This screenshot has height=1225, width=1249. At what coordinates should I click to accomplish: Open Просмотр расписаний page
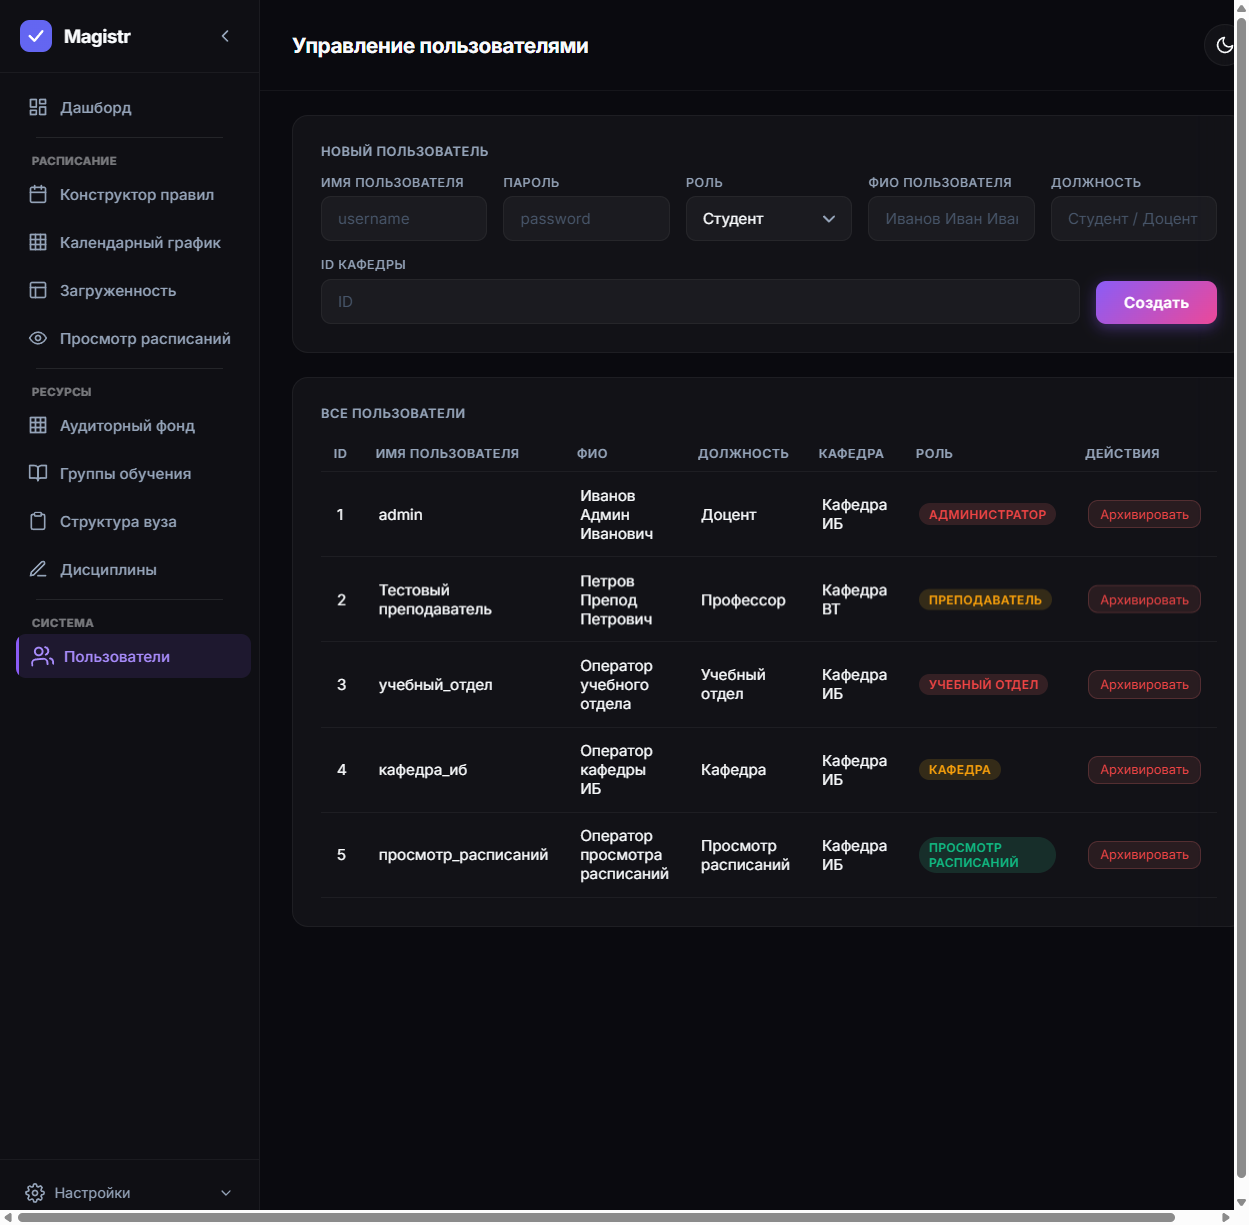click(145, 339)
